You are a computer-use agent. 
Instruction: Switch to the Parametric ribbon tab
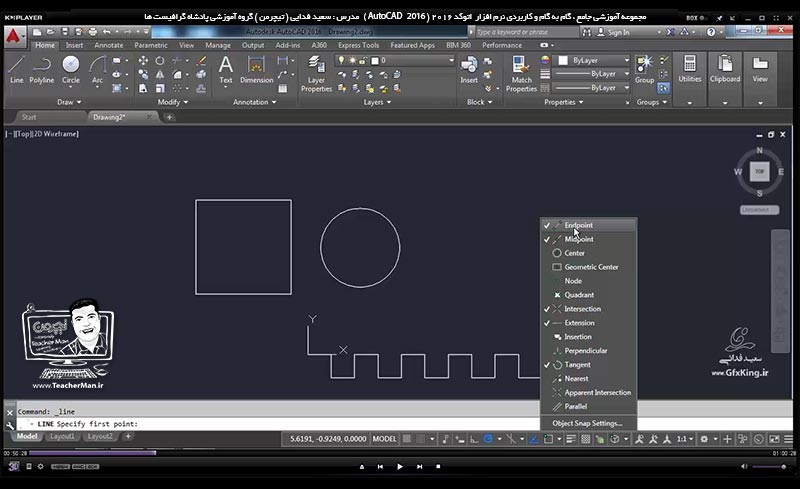151,45
